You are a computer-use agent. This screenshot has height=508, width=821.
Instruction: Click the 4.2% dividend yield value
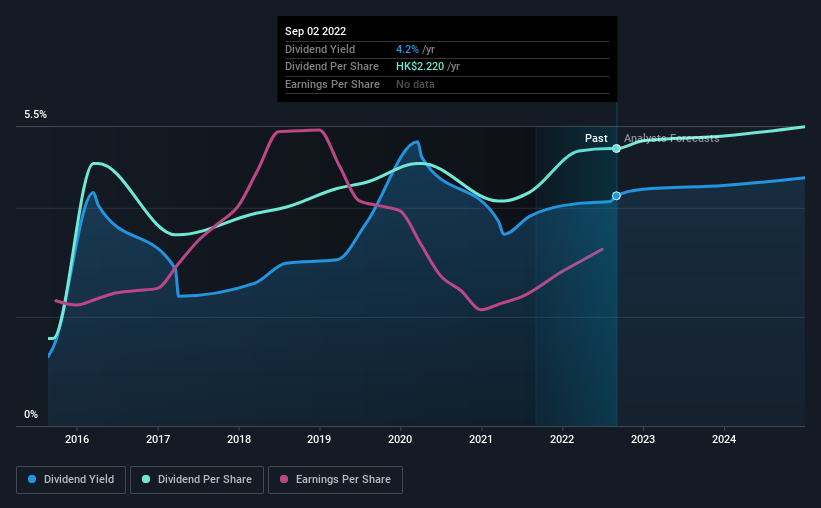407,49
